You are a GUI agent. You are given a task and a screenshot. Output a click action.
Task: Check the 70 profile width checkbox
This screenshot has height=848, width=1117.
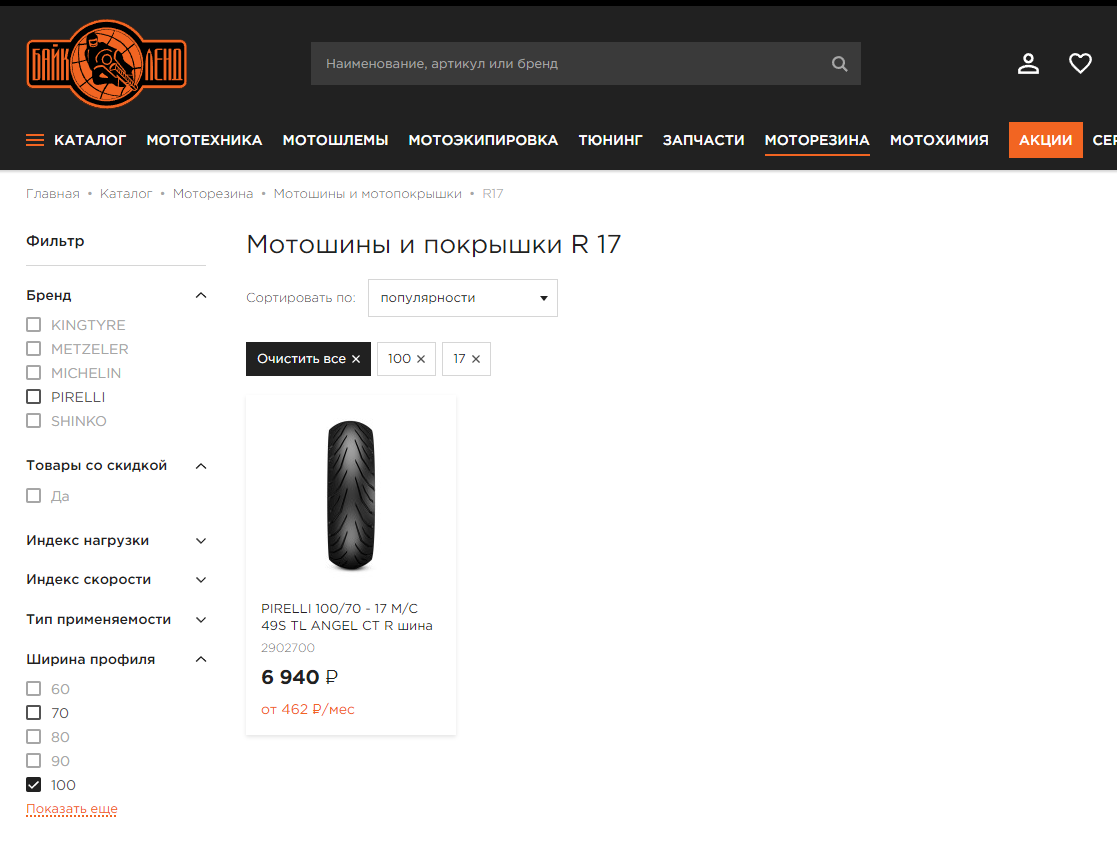(x=33, y=713)
